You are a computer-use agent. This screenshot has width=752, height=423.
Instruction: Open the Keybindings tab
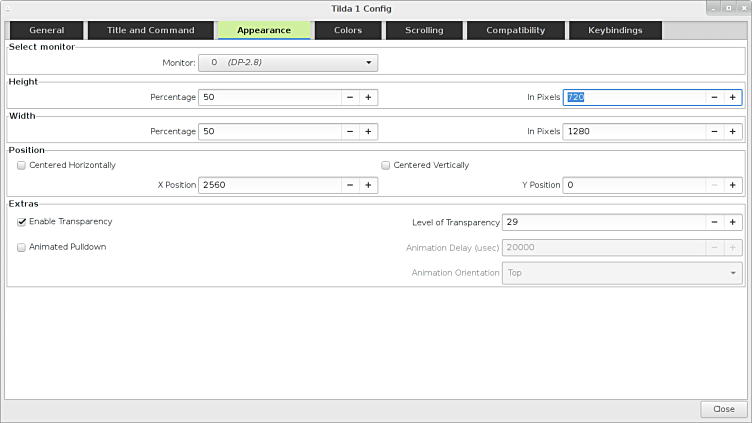tap(615, 30)
